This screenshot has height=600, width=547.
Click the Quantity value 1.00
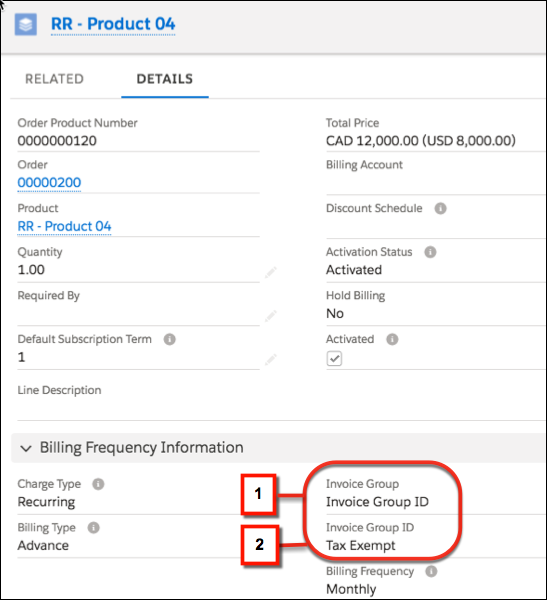tap(31, 270)
